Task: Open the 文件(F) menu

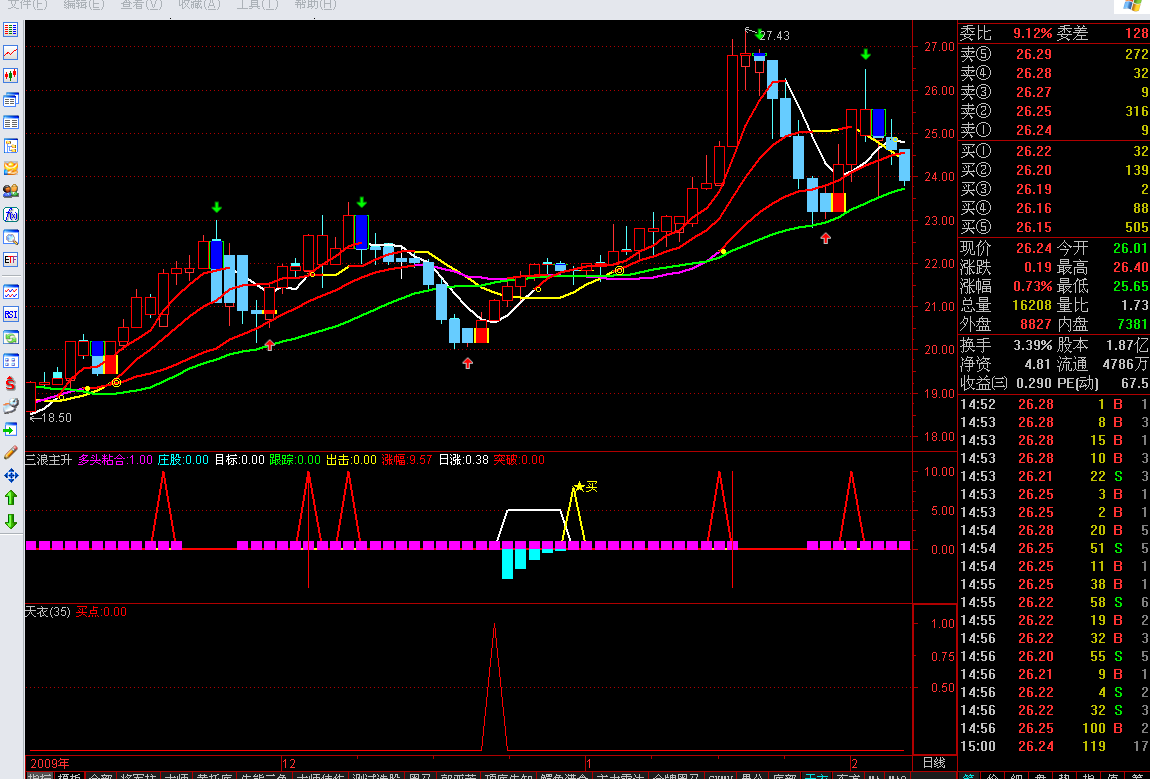Action: pyautogui.click(x=27, y=4)
